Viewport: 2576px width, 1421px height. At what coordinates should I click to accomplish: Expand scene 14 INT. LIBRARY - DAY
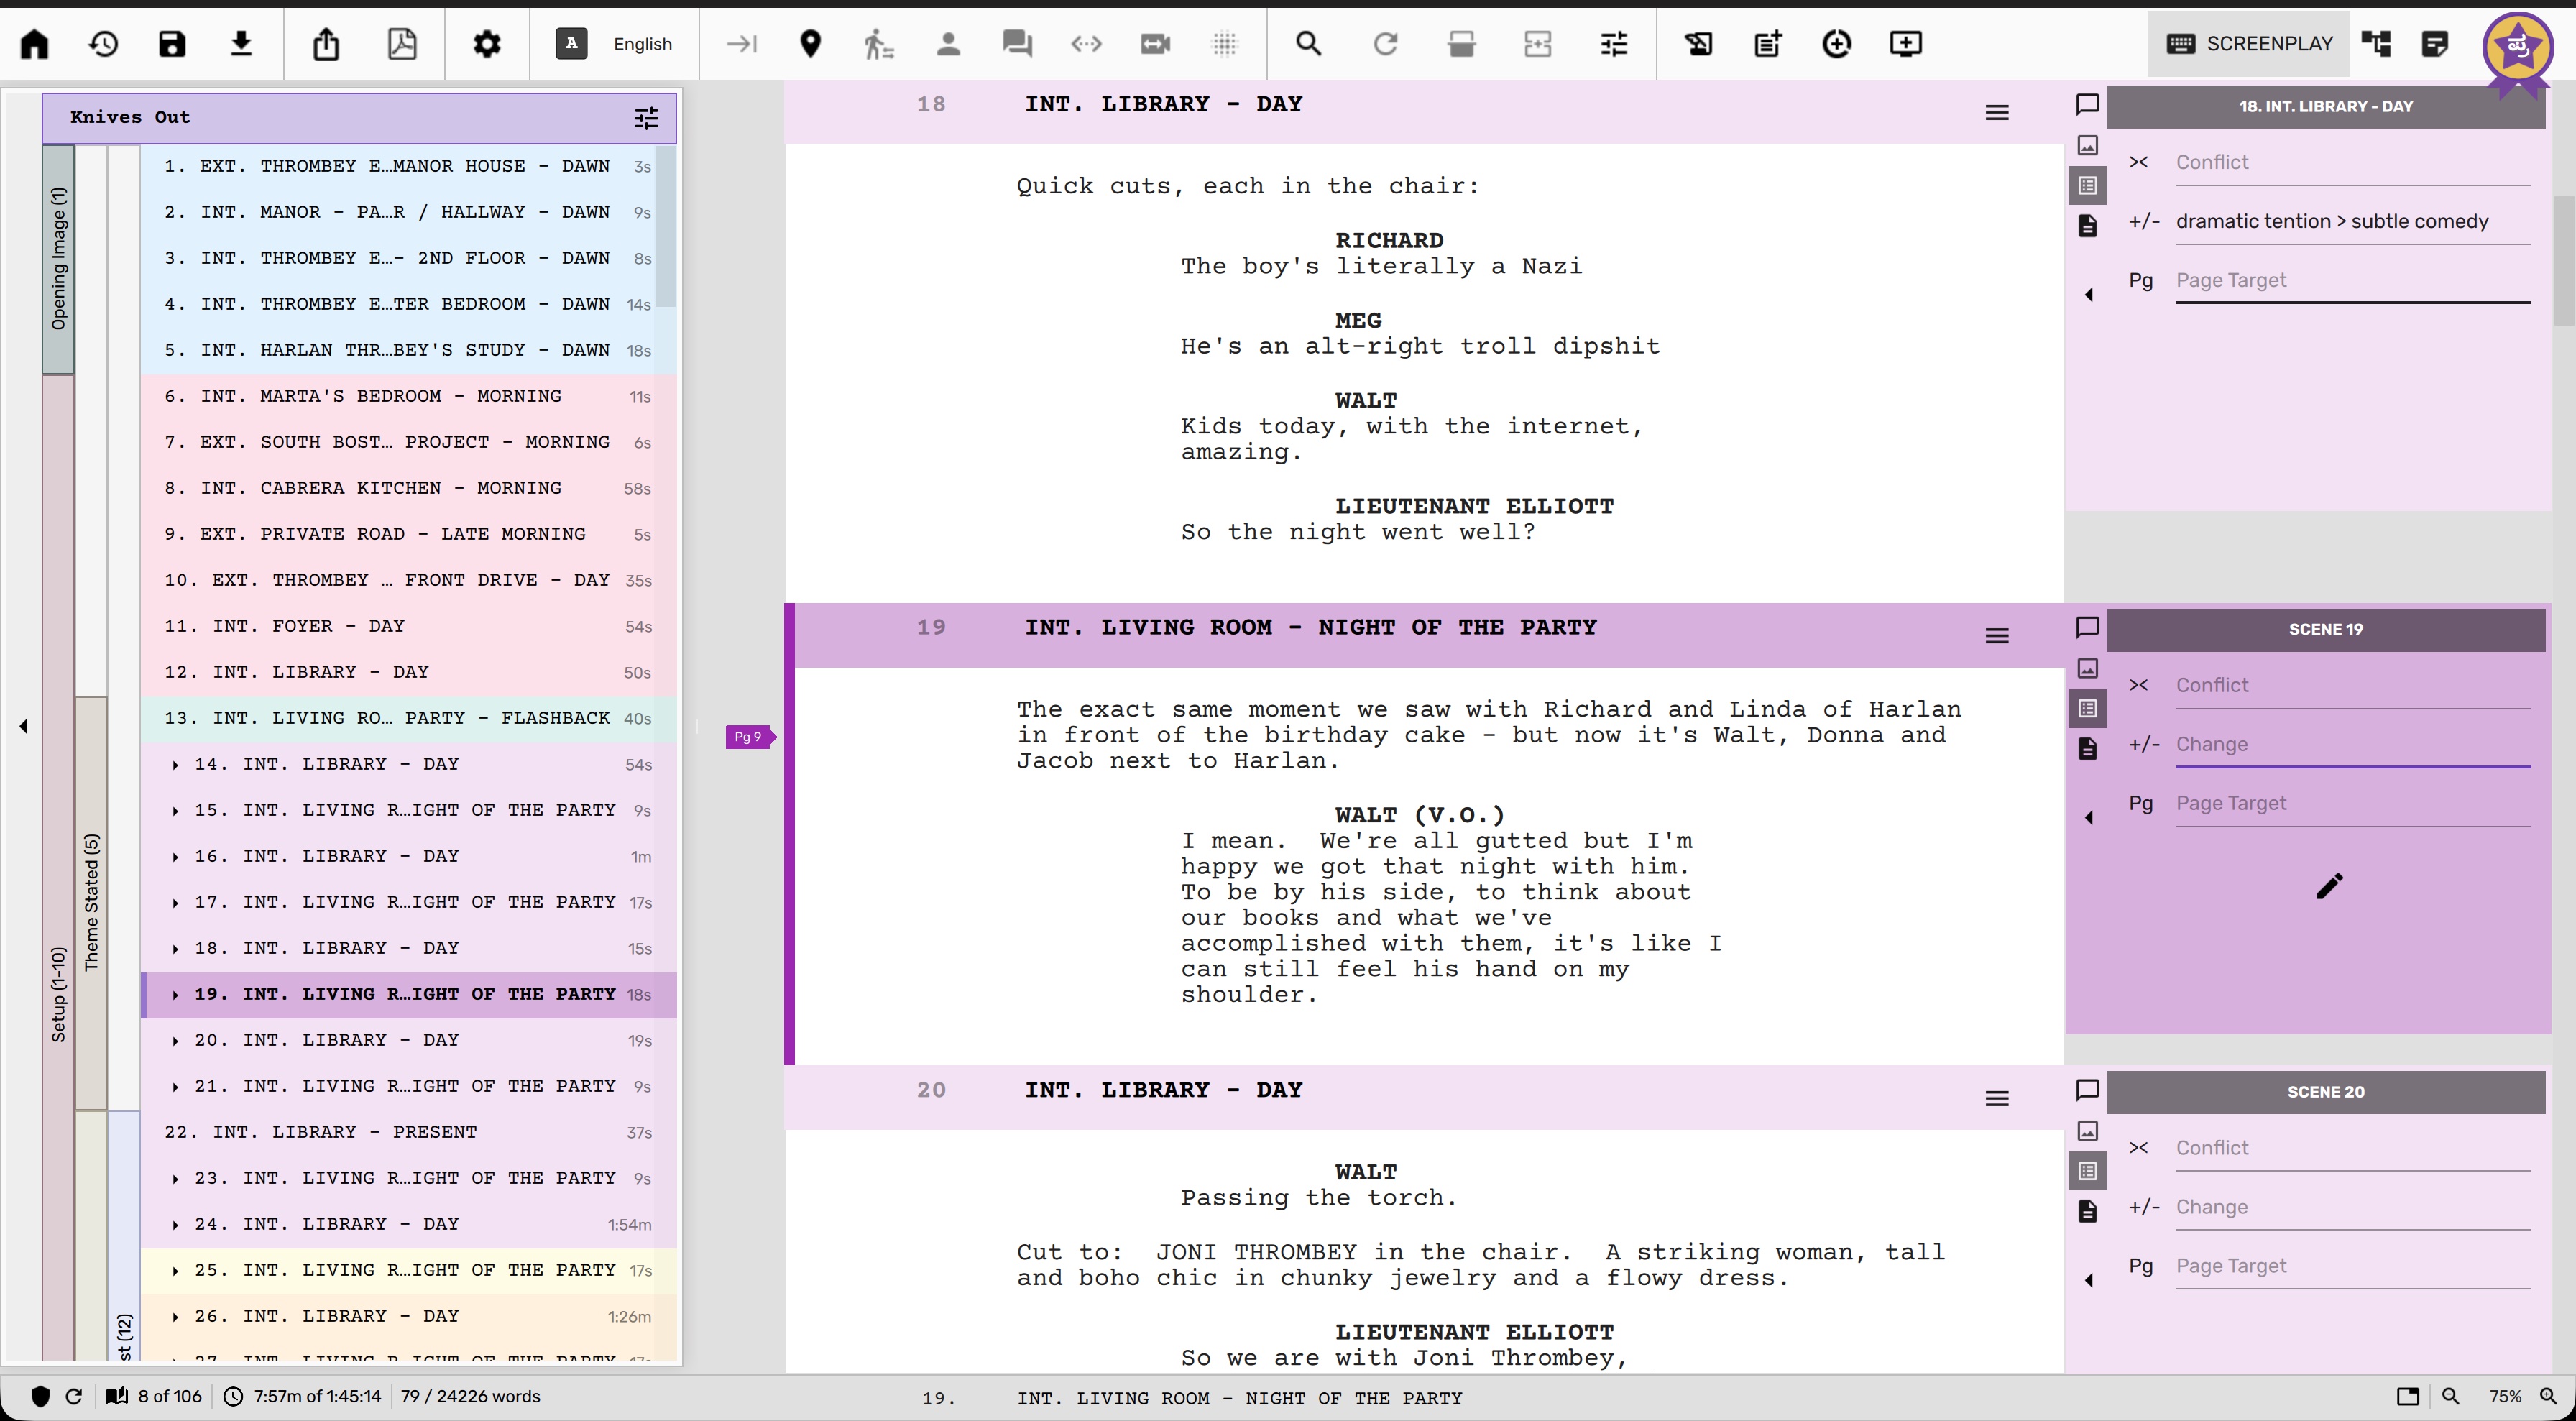176,765
